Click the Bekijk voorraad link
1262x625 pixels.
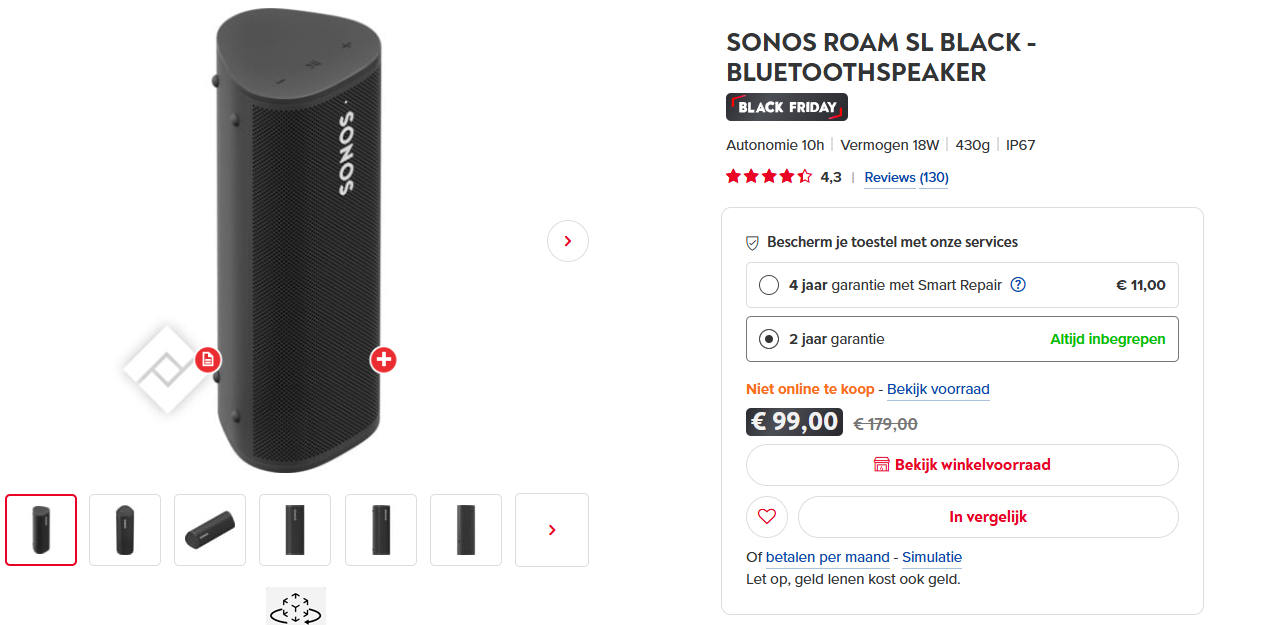937,389
